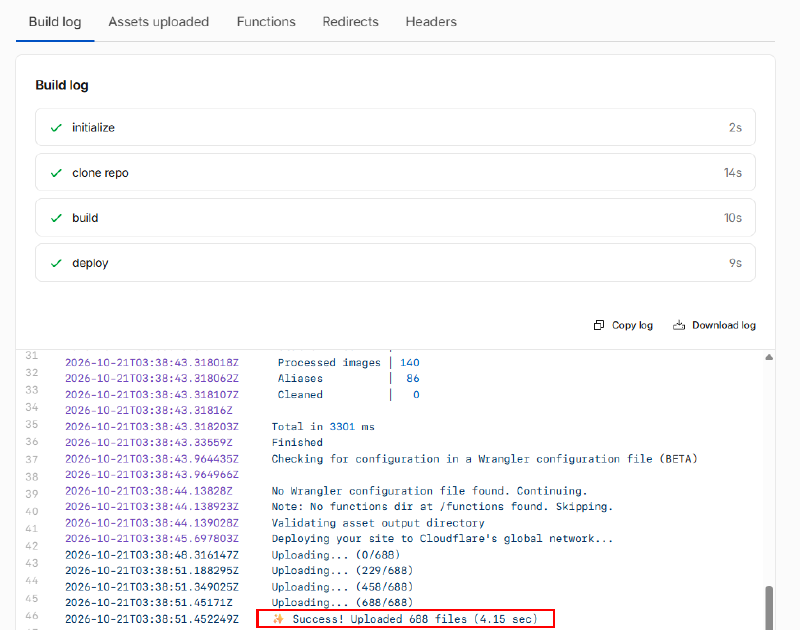Click the sparkle icon before Success message
800x630 pixels.
[278, 619]
